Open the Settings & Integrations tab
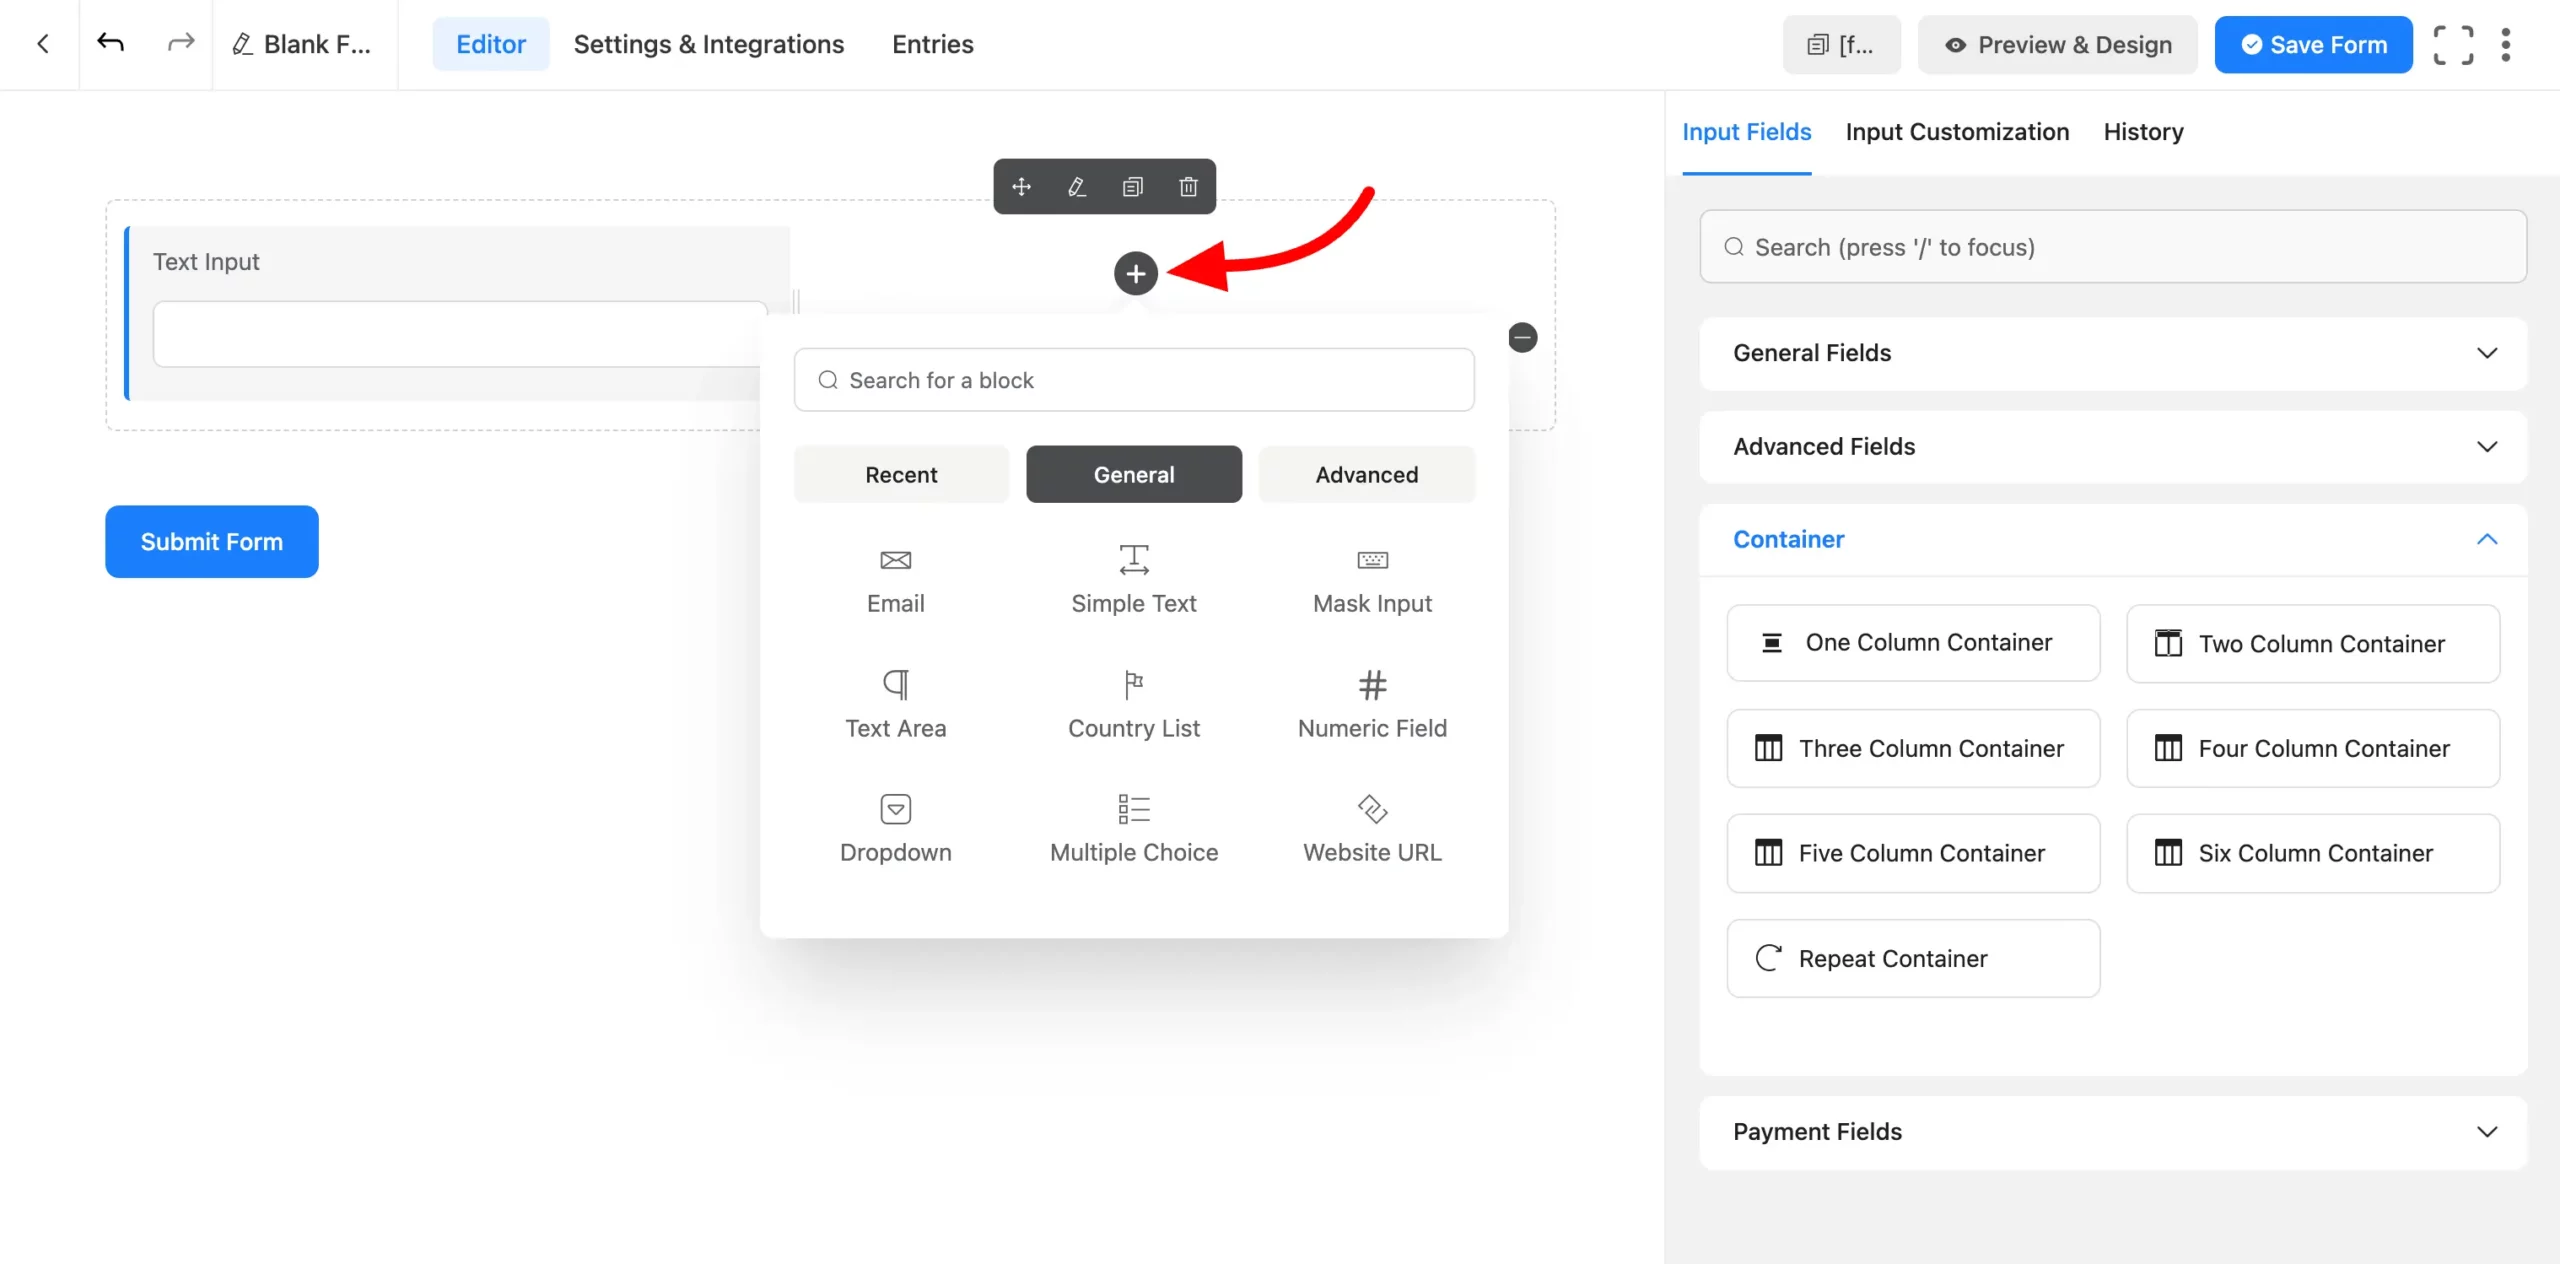The image size is (2560, 1264). [x=709, y=44]
